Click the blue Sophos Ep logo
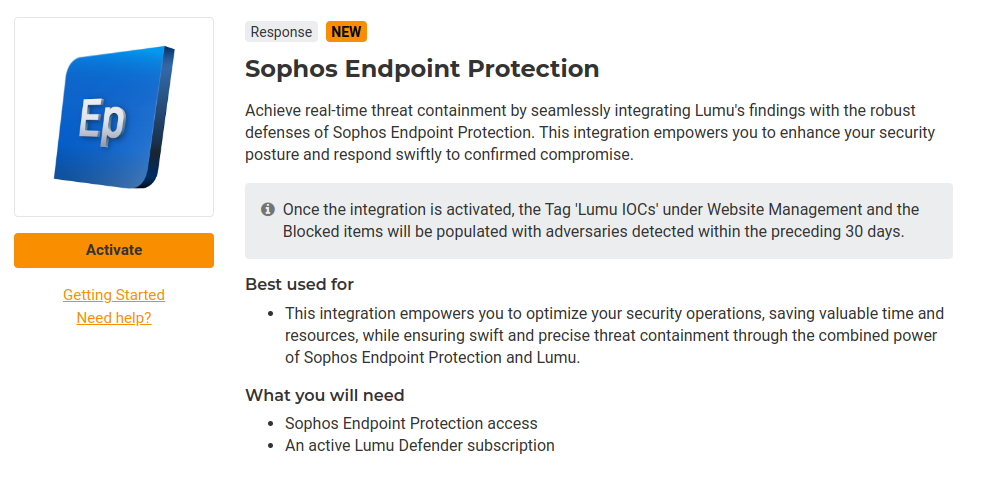 (x=113, y=117)
